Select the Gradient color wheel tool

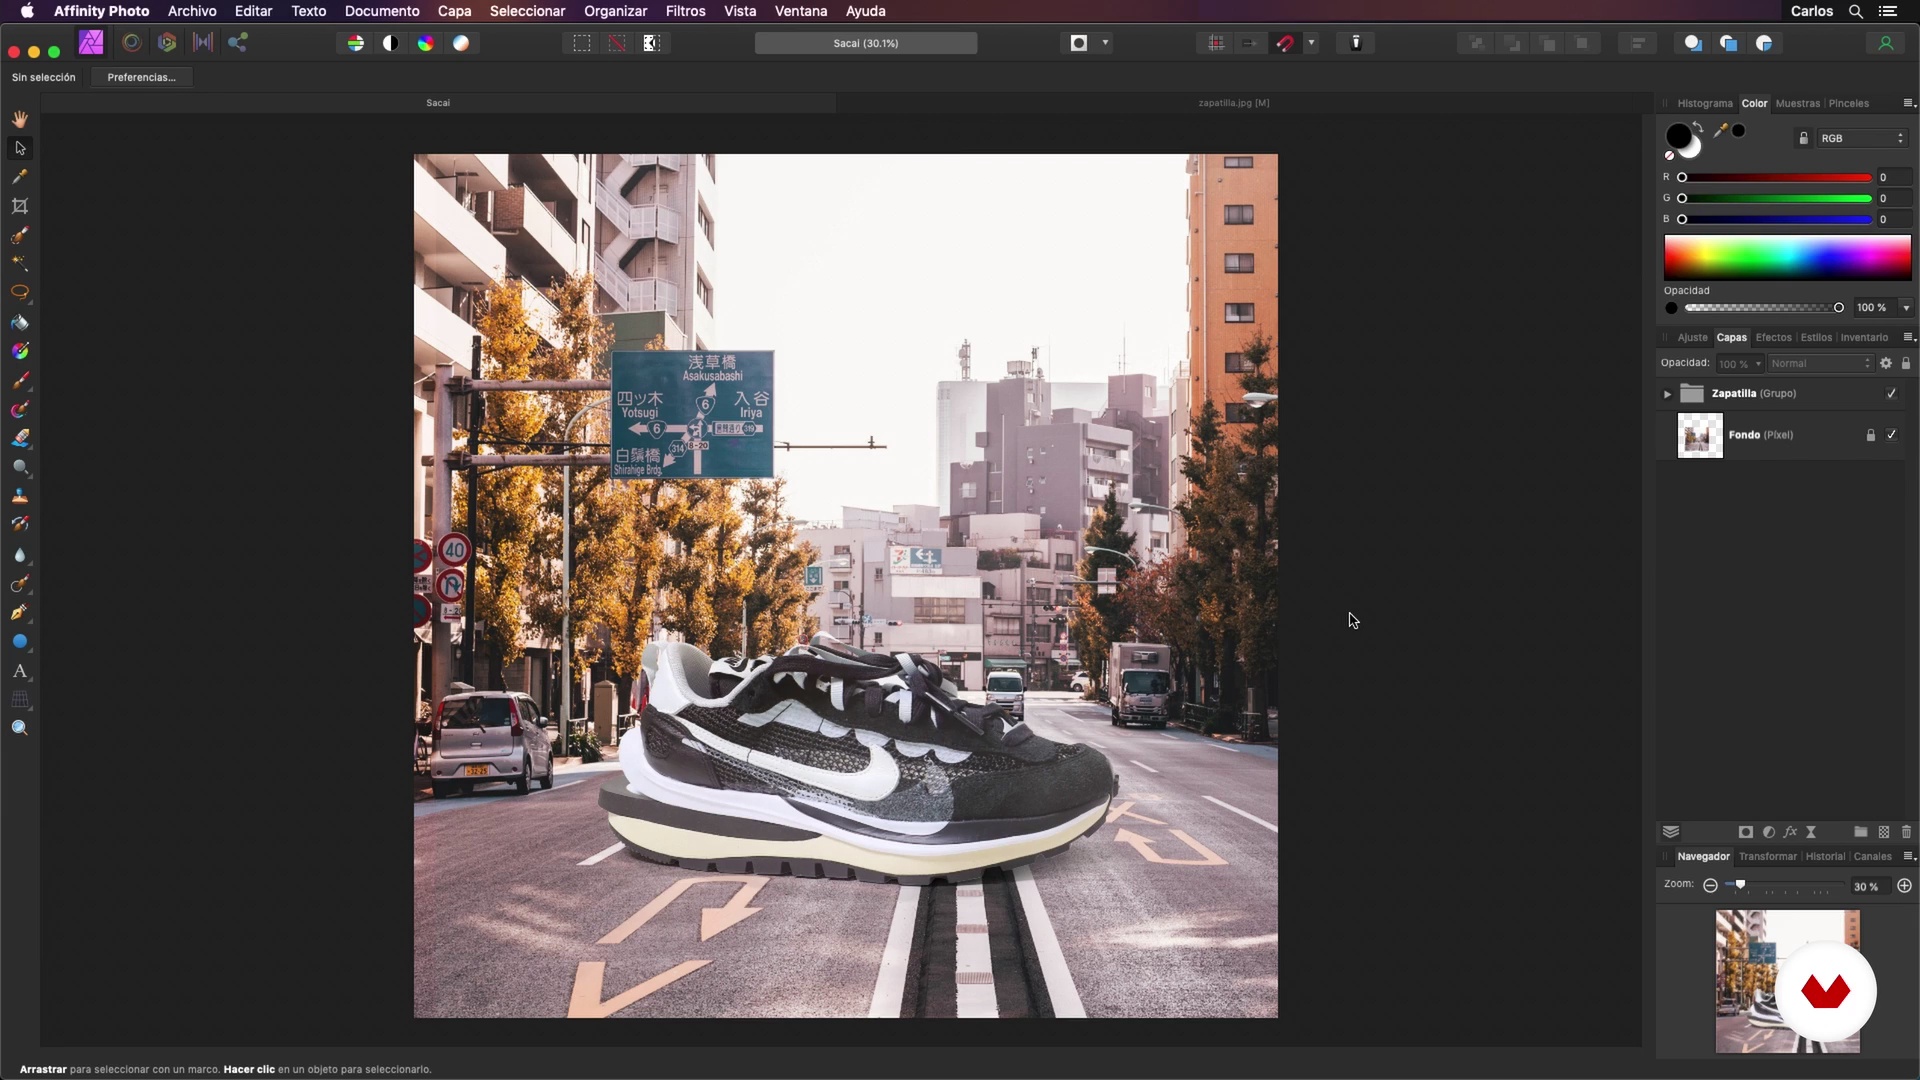20,351
